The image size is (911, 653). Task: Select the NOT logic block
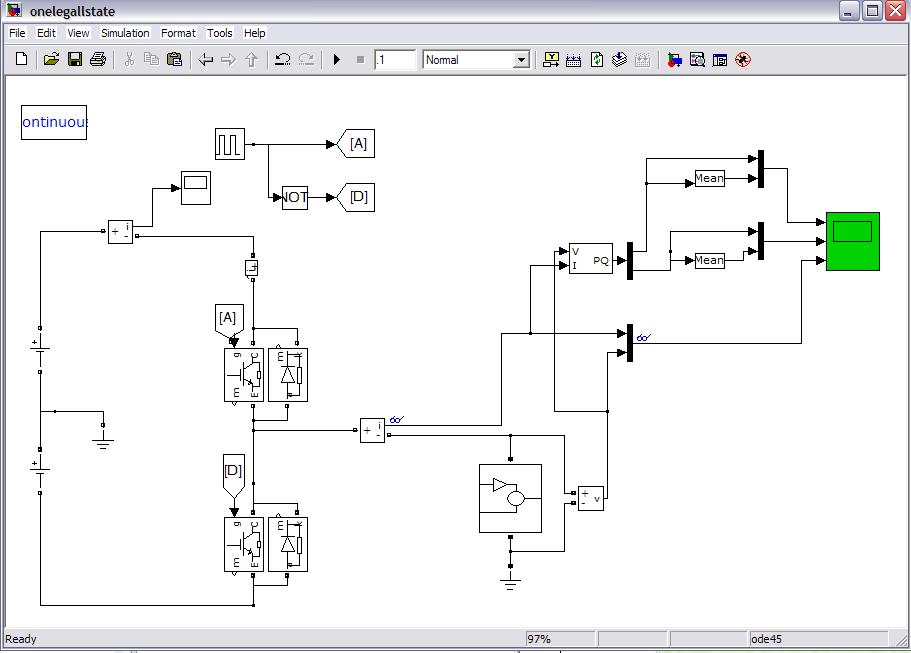point(295,197)
